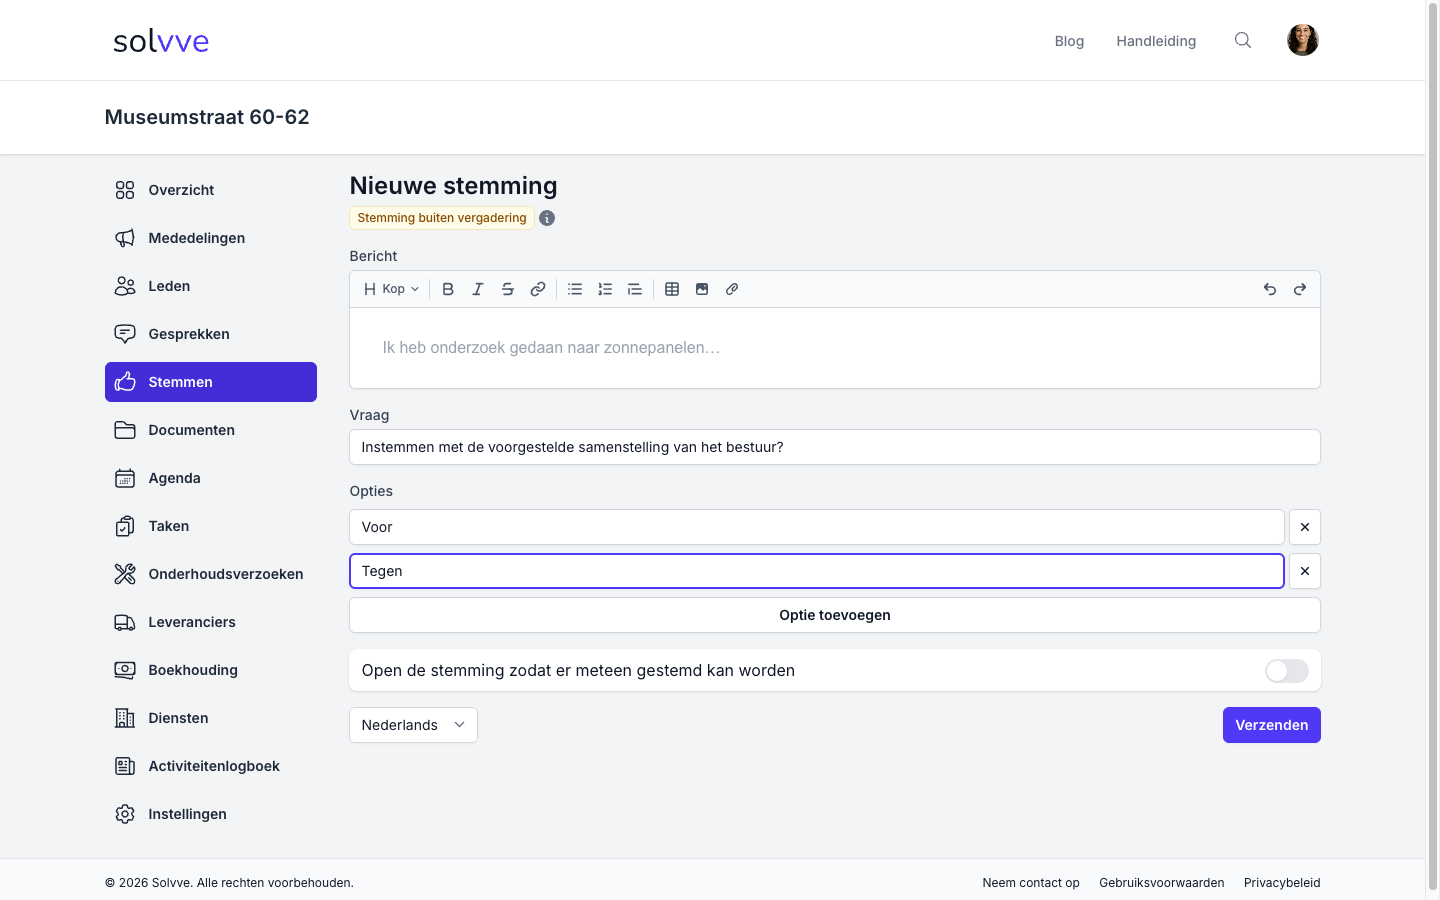The image size is (1440, 900).
Task: Redo the last editor change
Action: point(1300,289)
